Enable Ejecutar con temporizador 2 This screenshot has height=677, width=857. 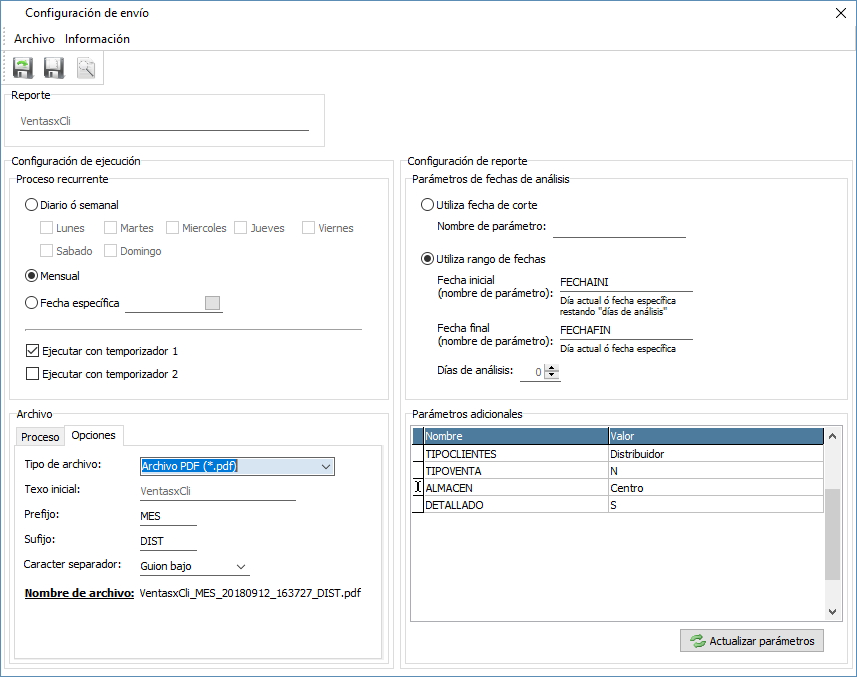pyautogui.click(x=32, y=374)
